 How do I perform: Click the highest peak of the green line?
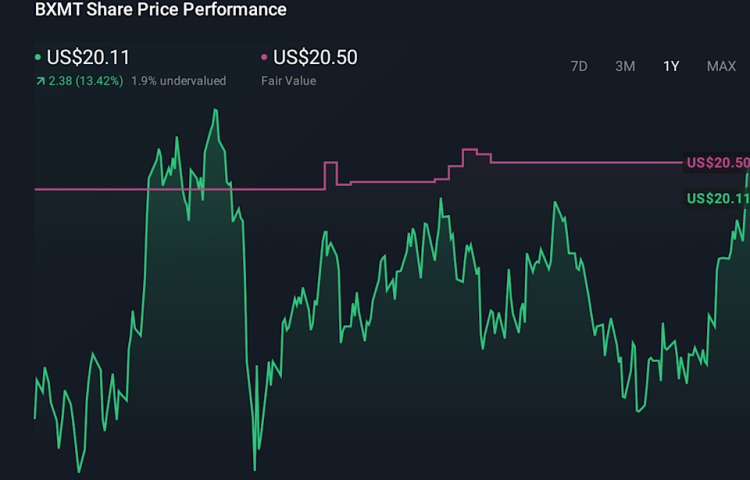point(215,110)
